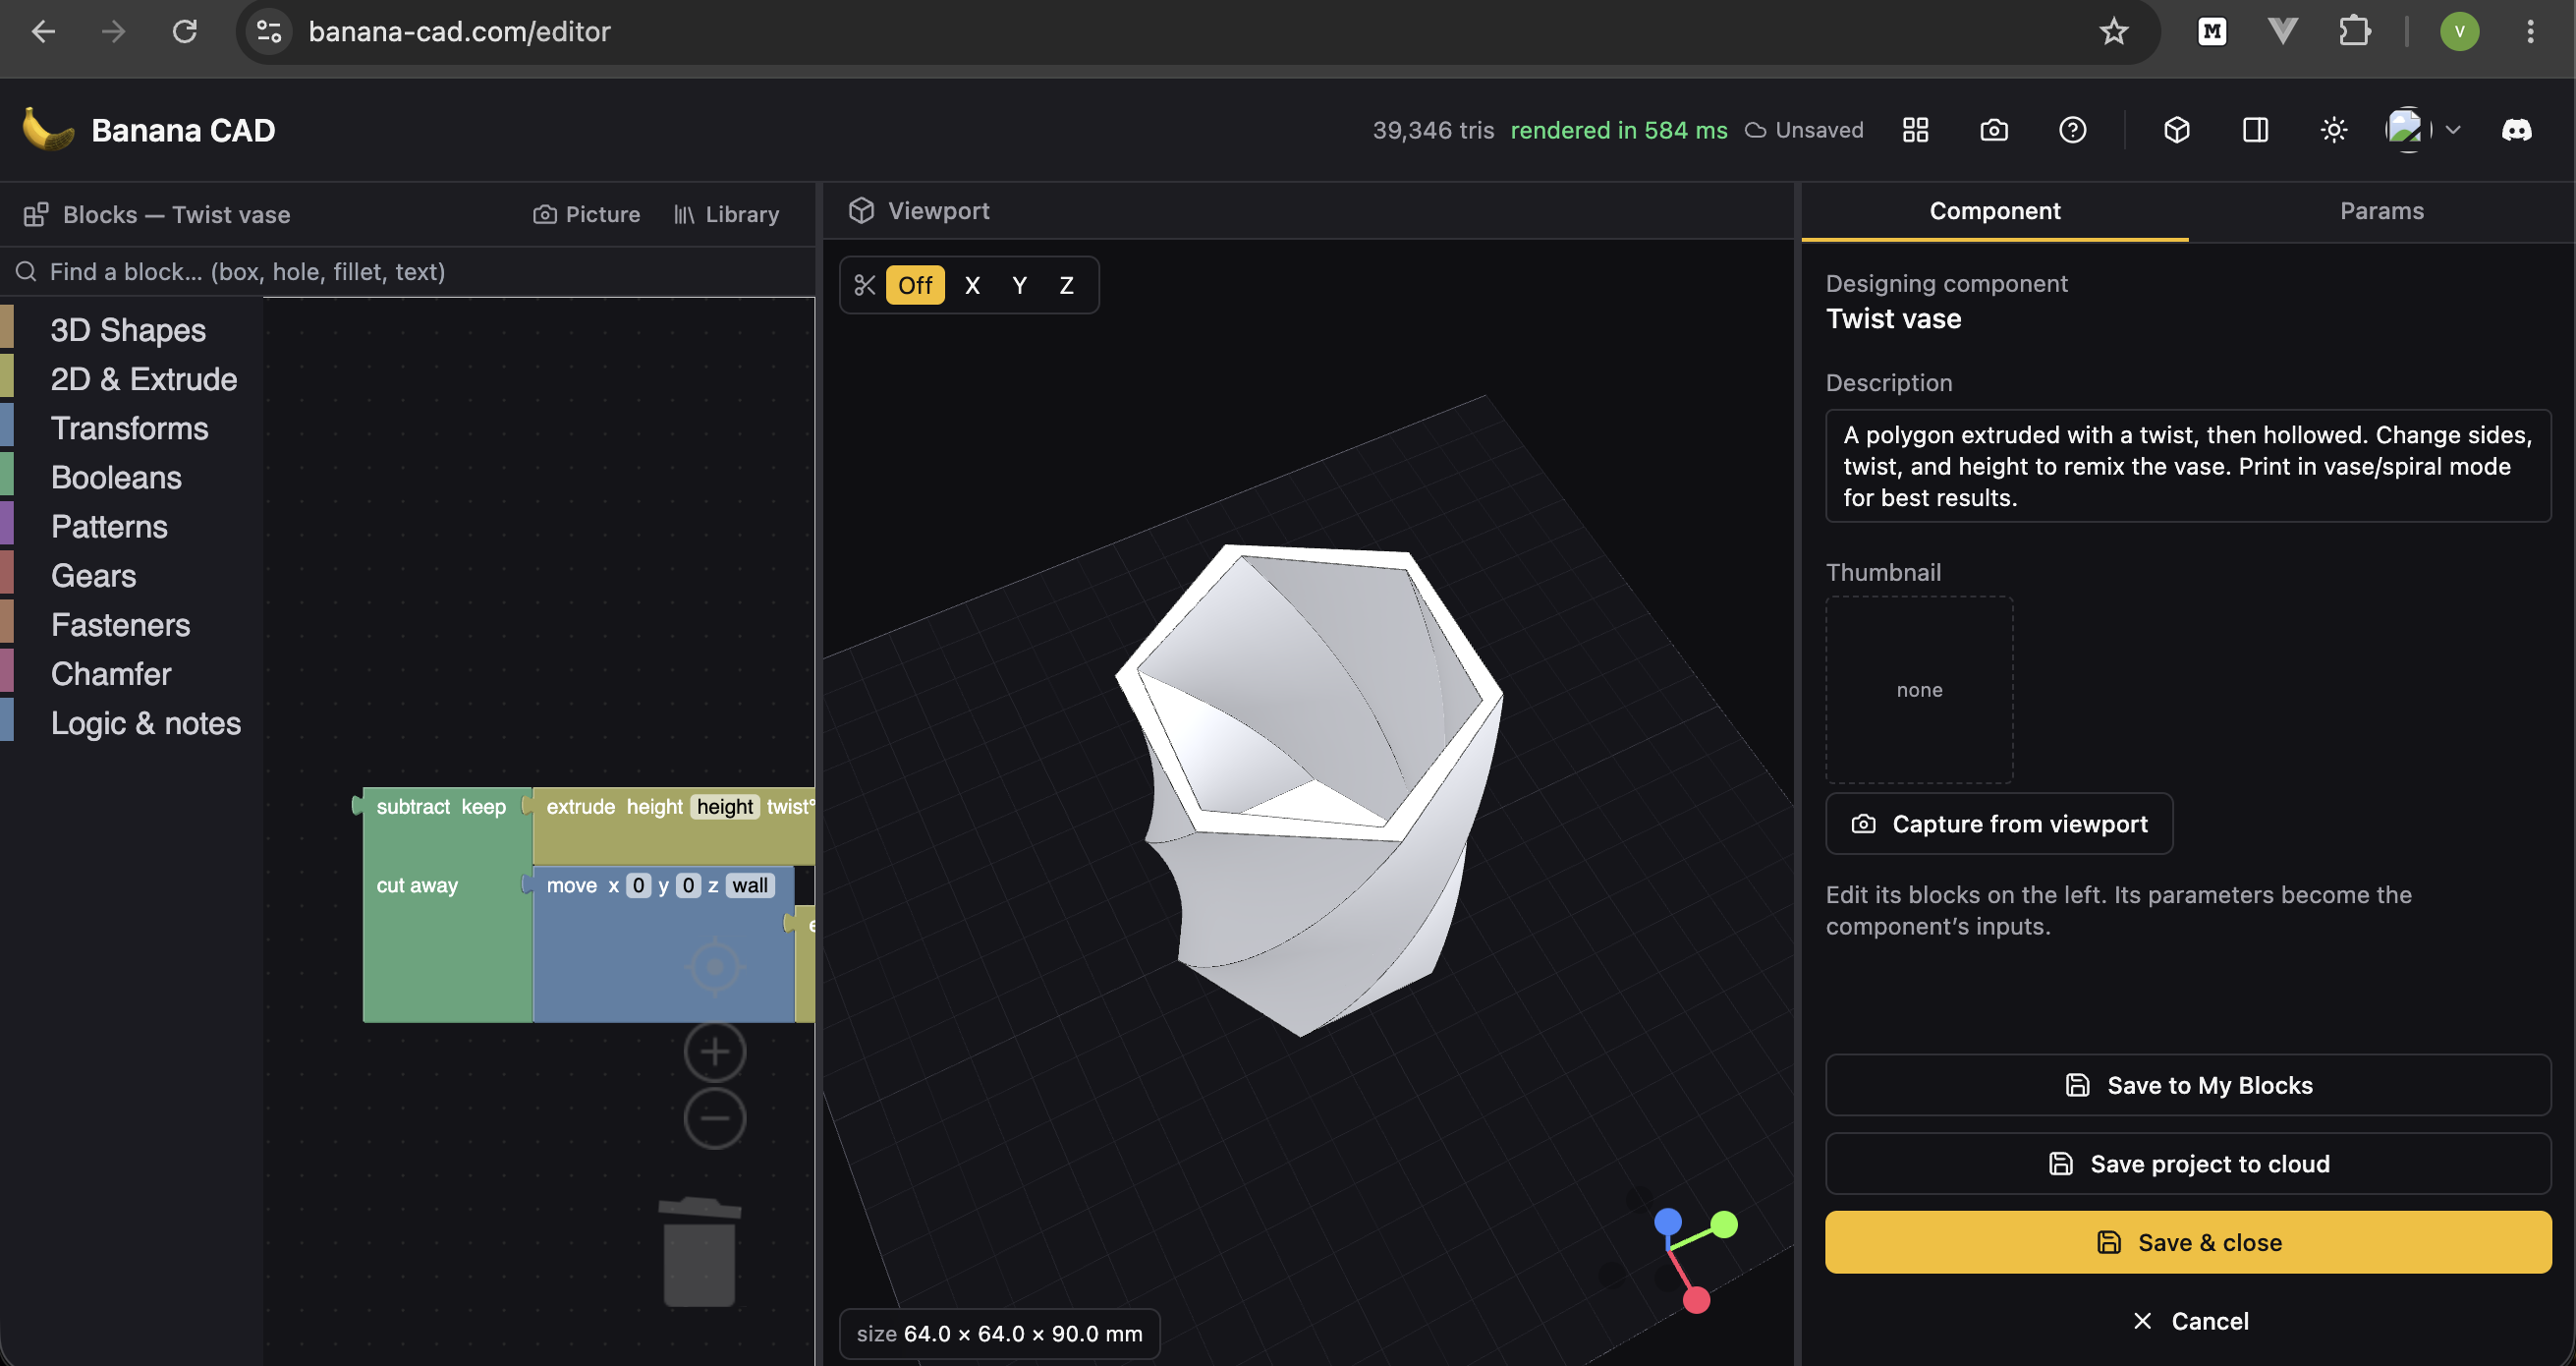The height and width of the screenshot is (1366, 2576).
Task: Open the Discord icon in header
Action: [x=2516, y=130]
